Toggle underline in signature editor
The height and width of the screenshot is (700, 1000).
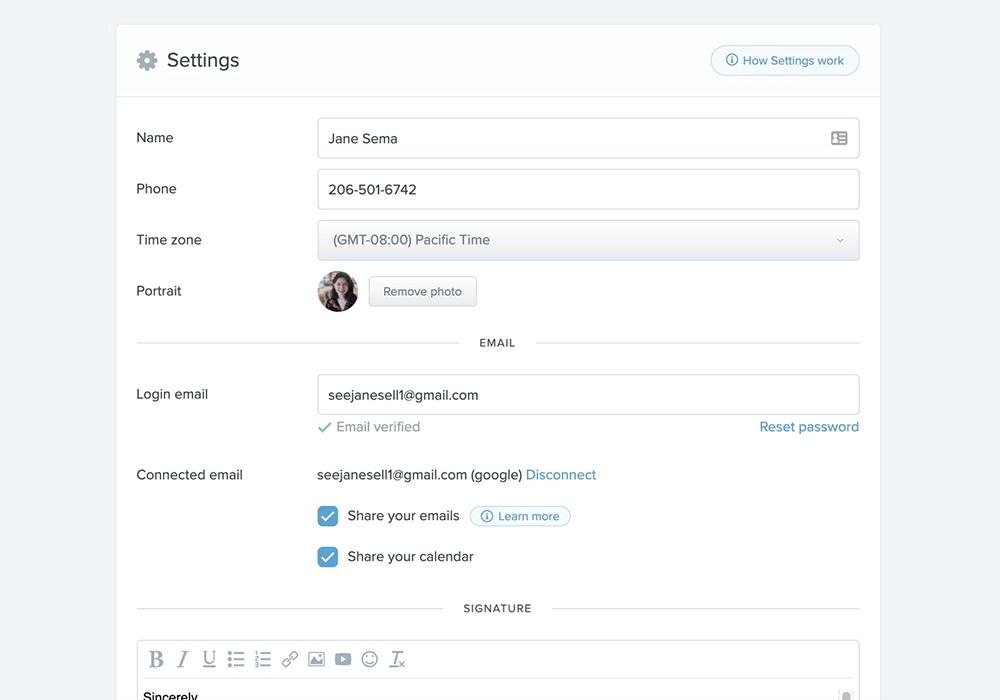click(x=209, y=659)
